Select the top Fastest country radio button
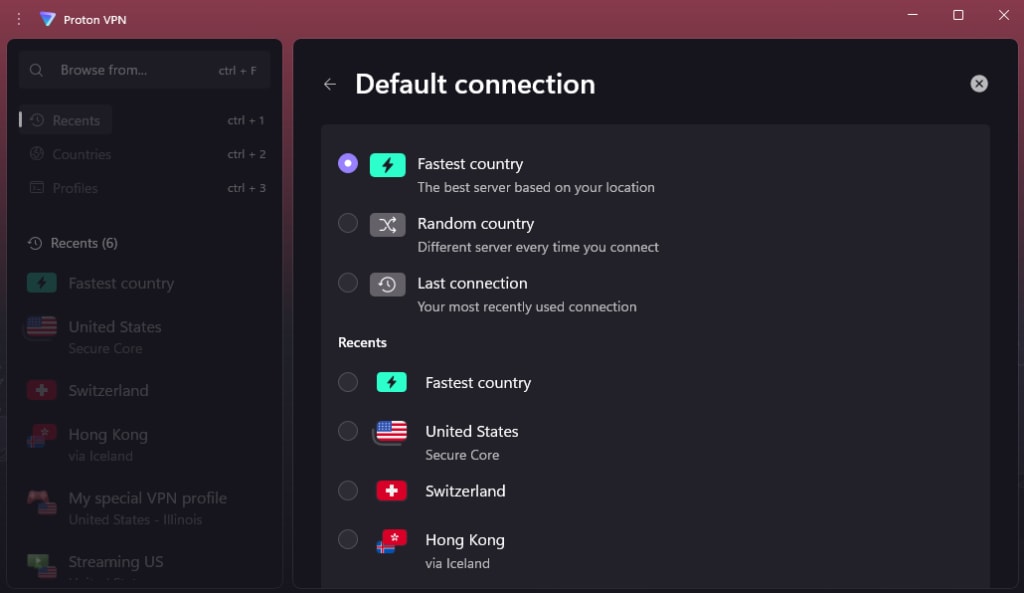 pos(348,163)
